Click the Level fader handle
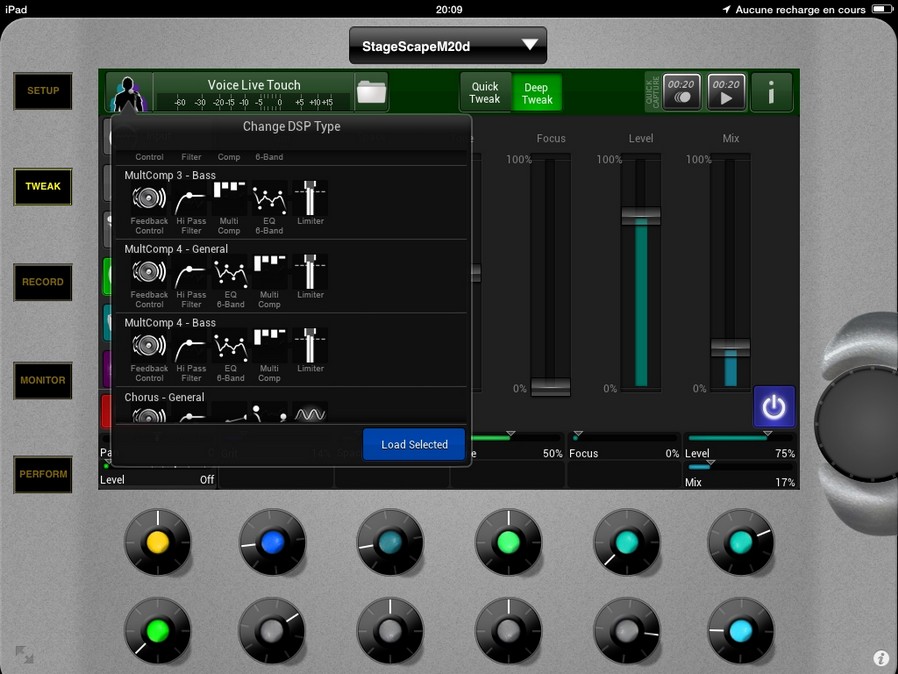The image size is (898, 674). [640, 214]
